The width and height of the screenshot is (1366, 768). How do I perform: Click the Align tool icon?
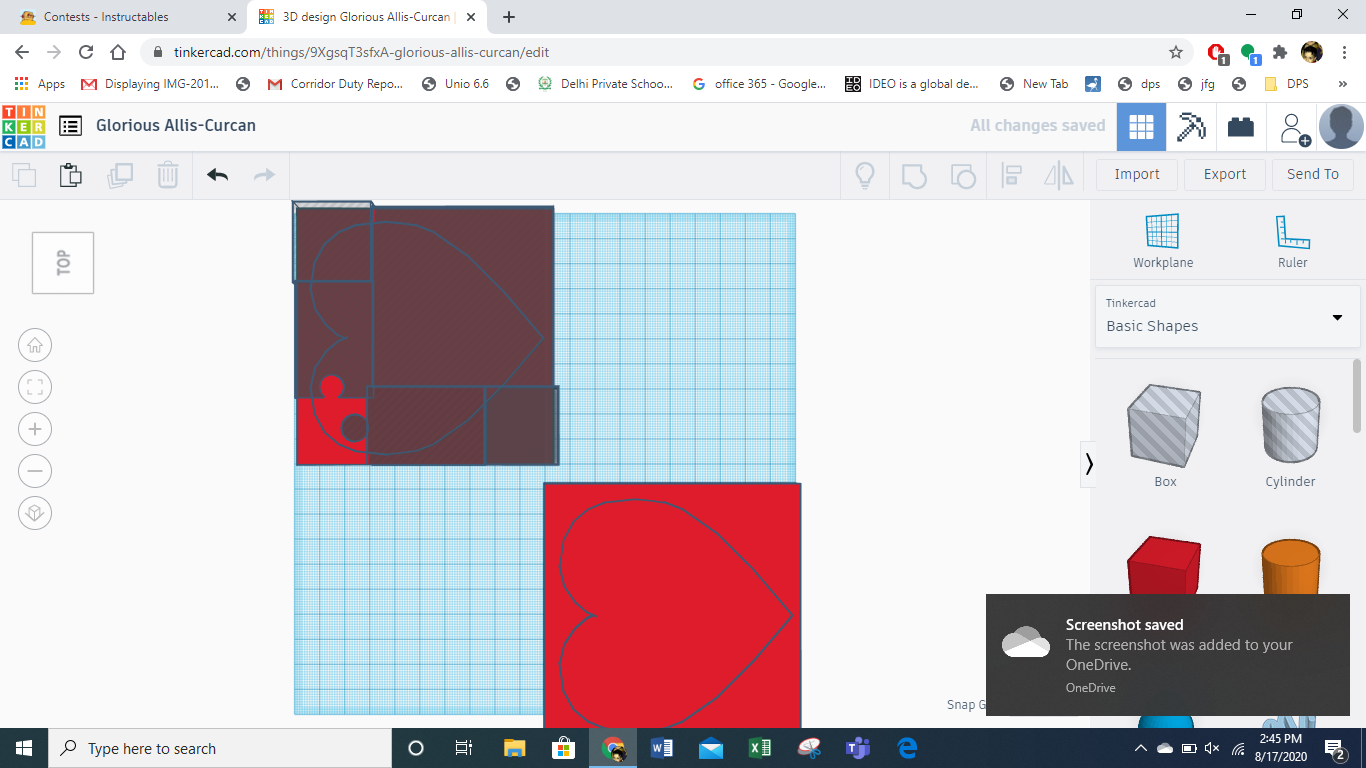(1011, 176)
